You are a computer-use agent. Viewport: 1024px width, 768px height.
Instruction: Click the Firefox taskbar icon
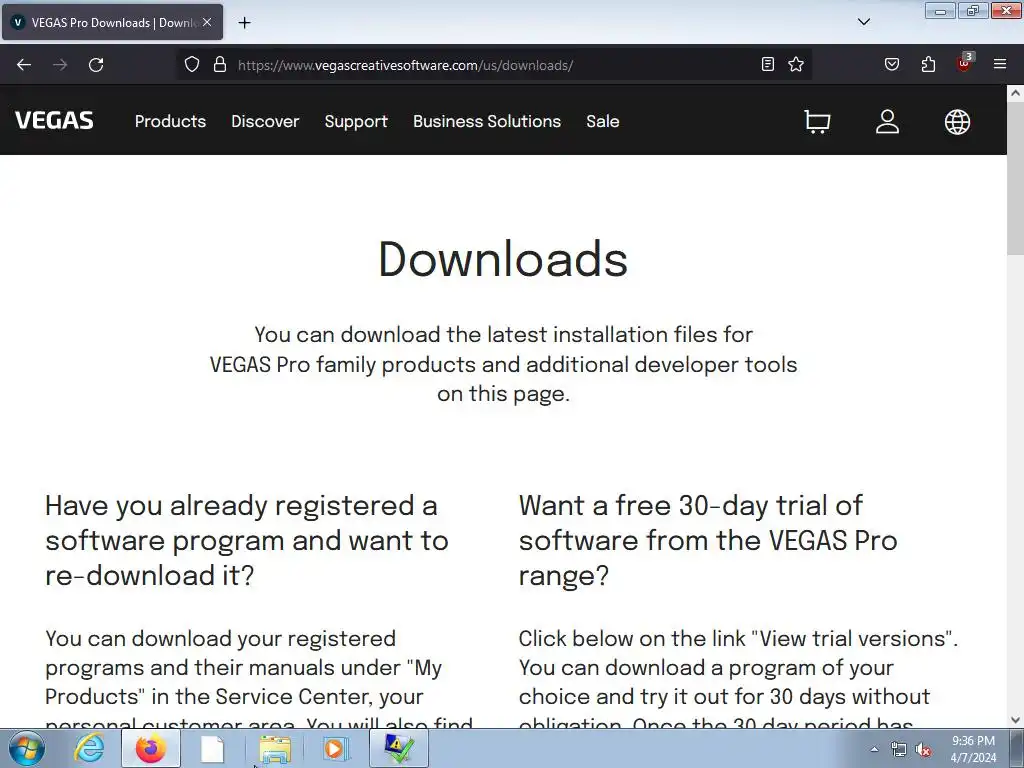(151, 748)
